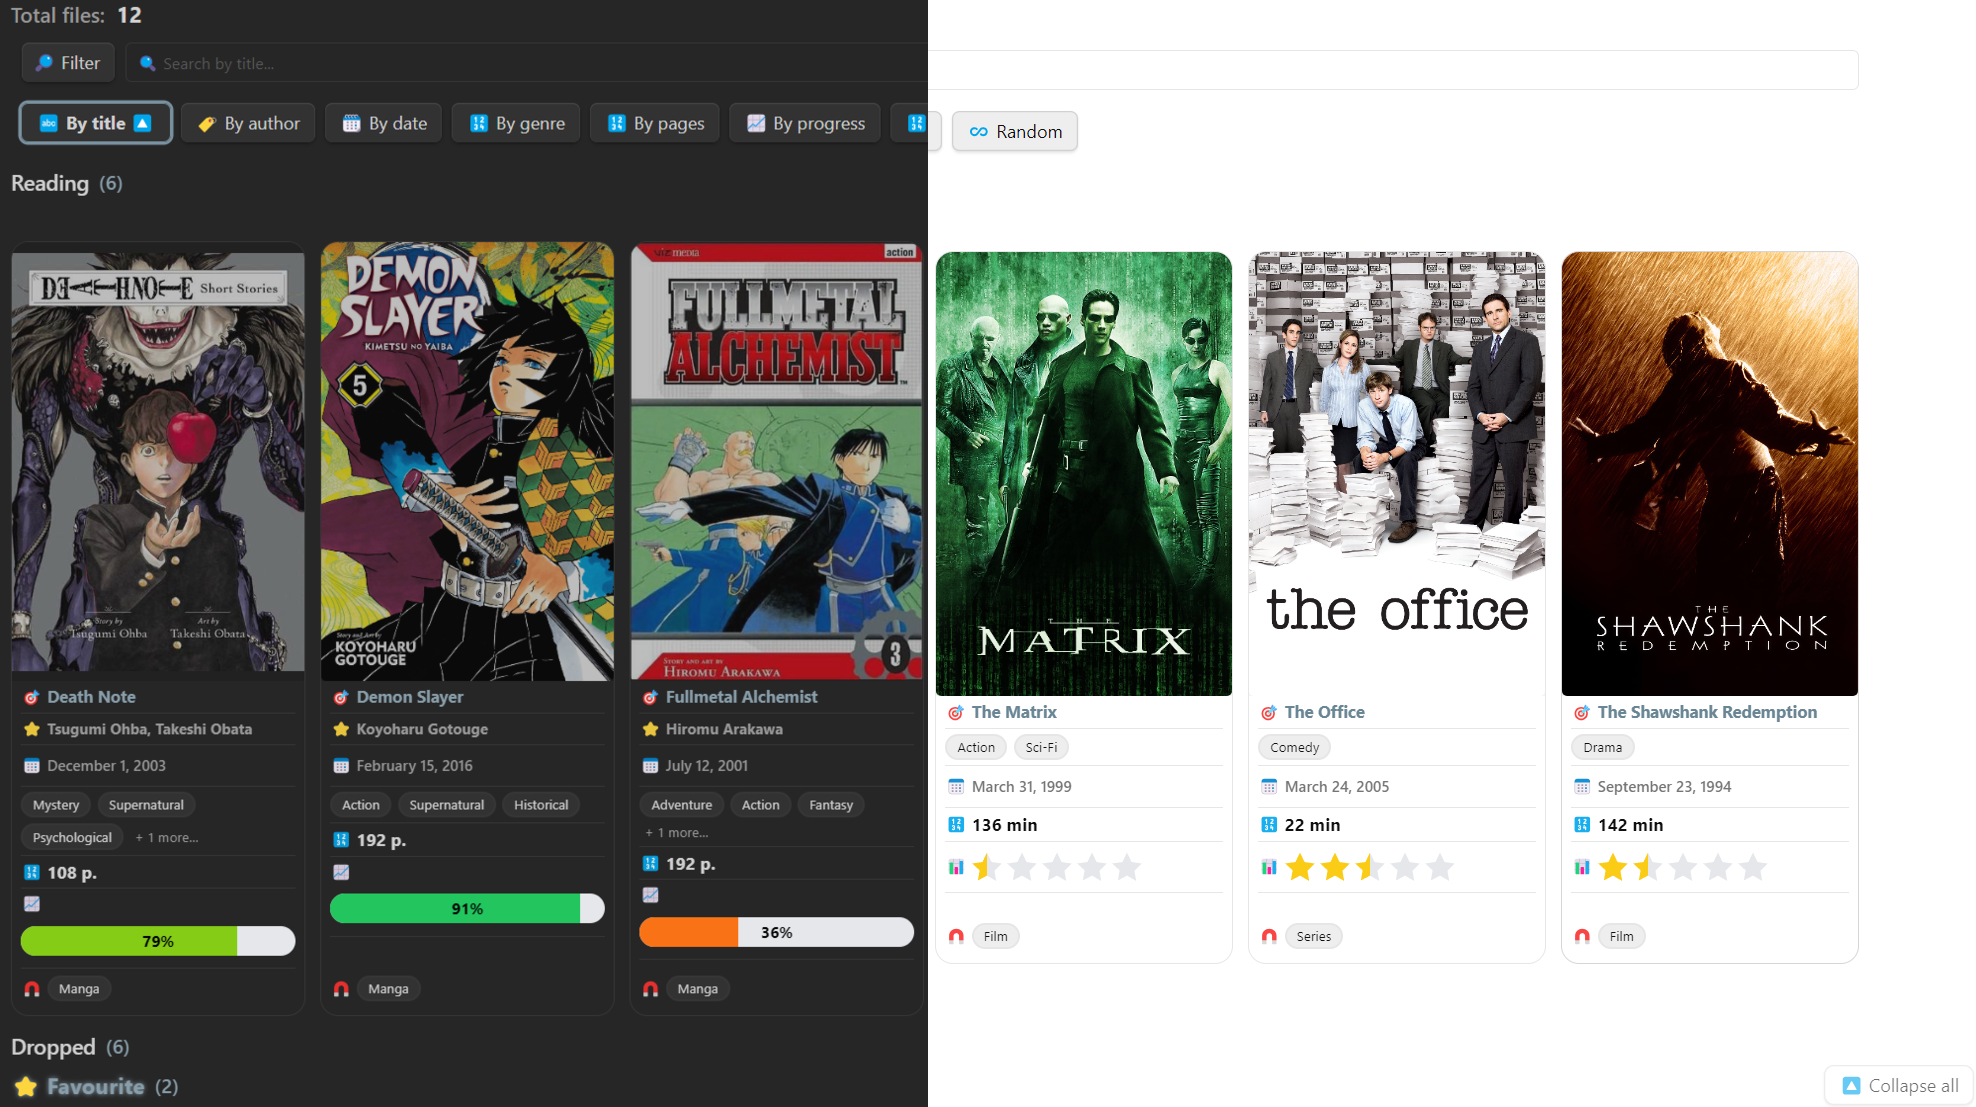The image size is (1976, 1107).
Task: Show more Death Note genres
Action: click(167, 838)
